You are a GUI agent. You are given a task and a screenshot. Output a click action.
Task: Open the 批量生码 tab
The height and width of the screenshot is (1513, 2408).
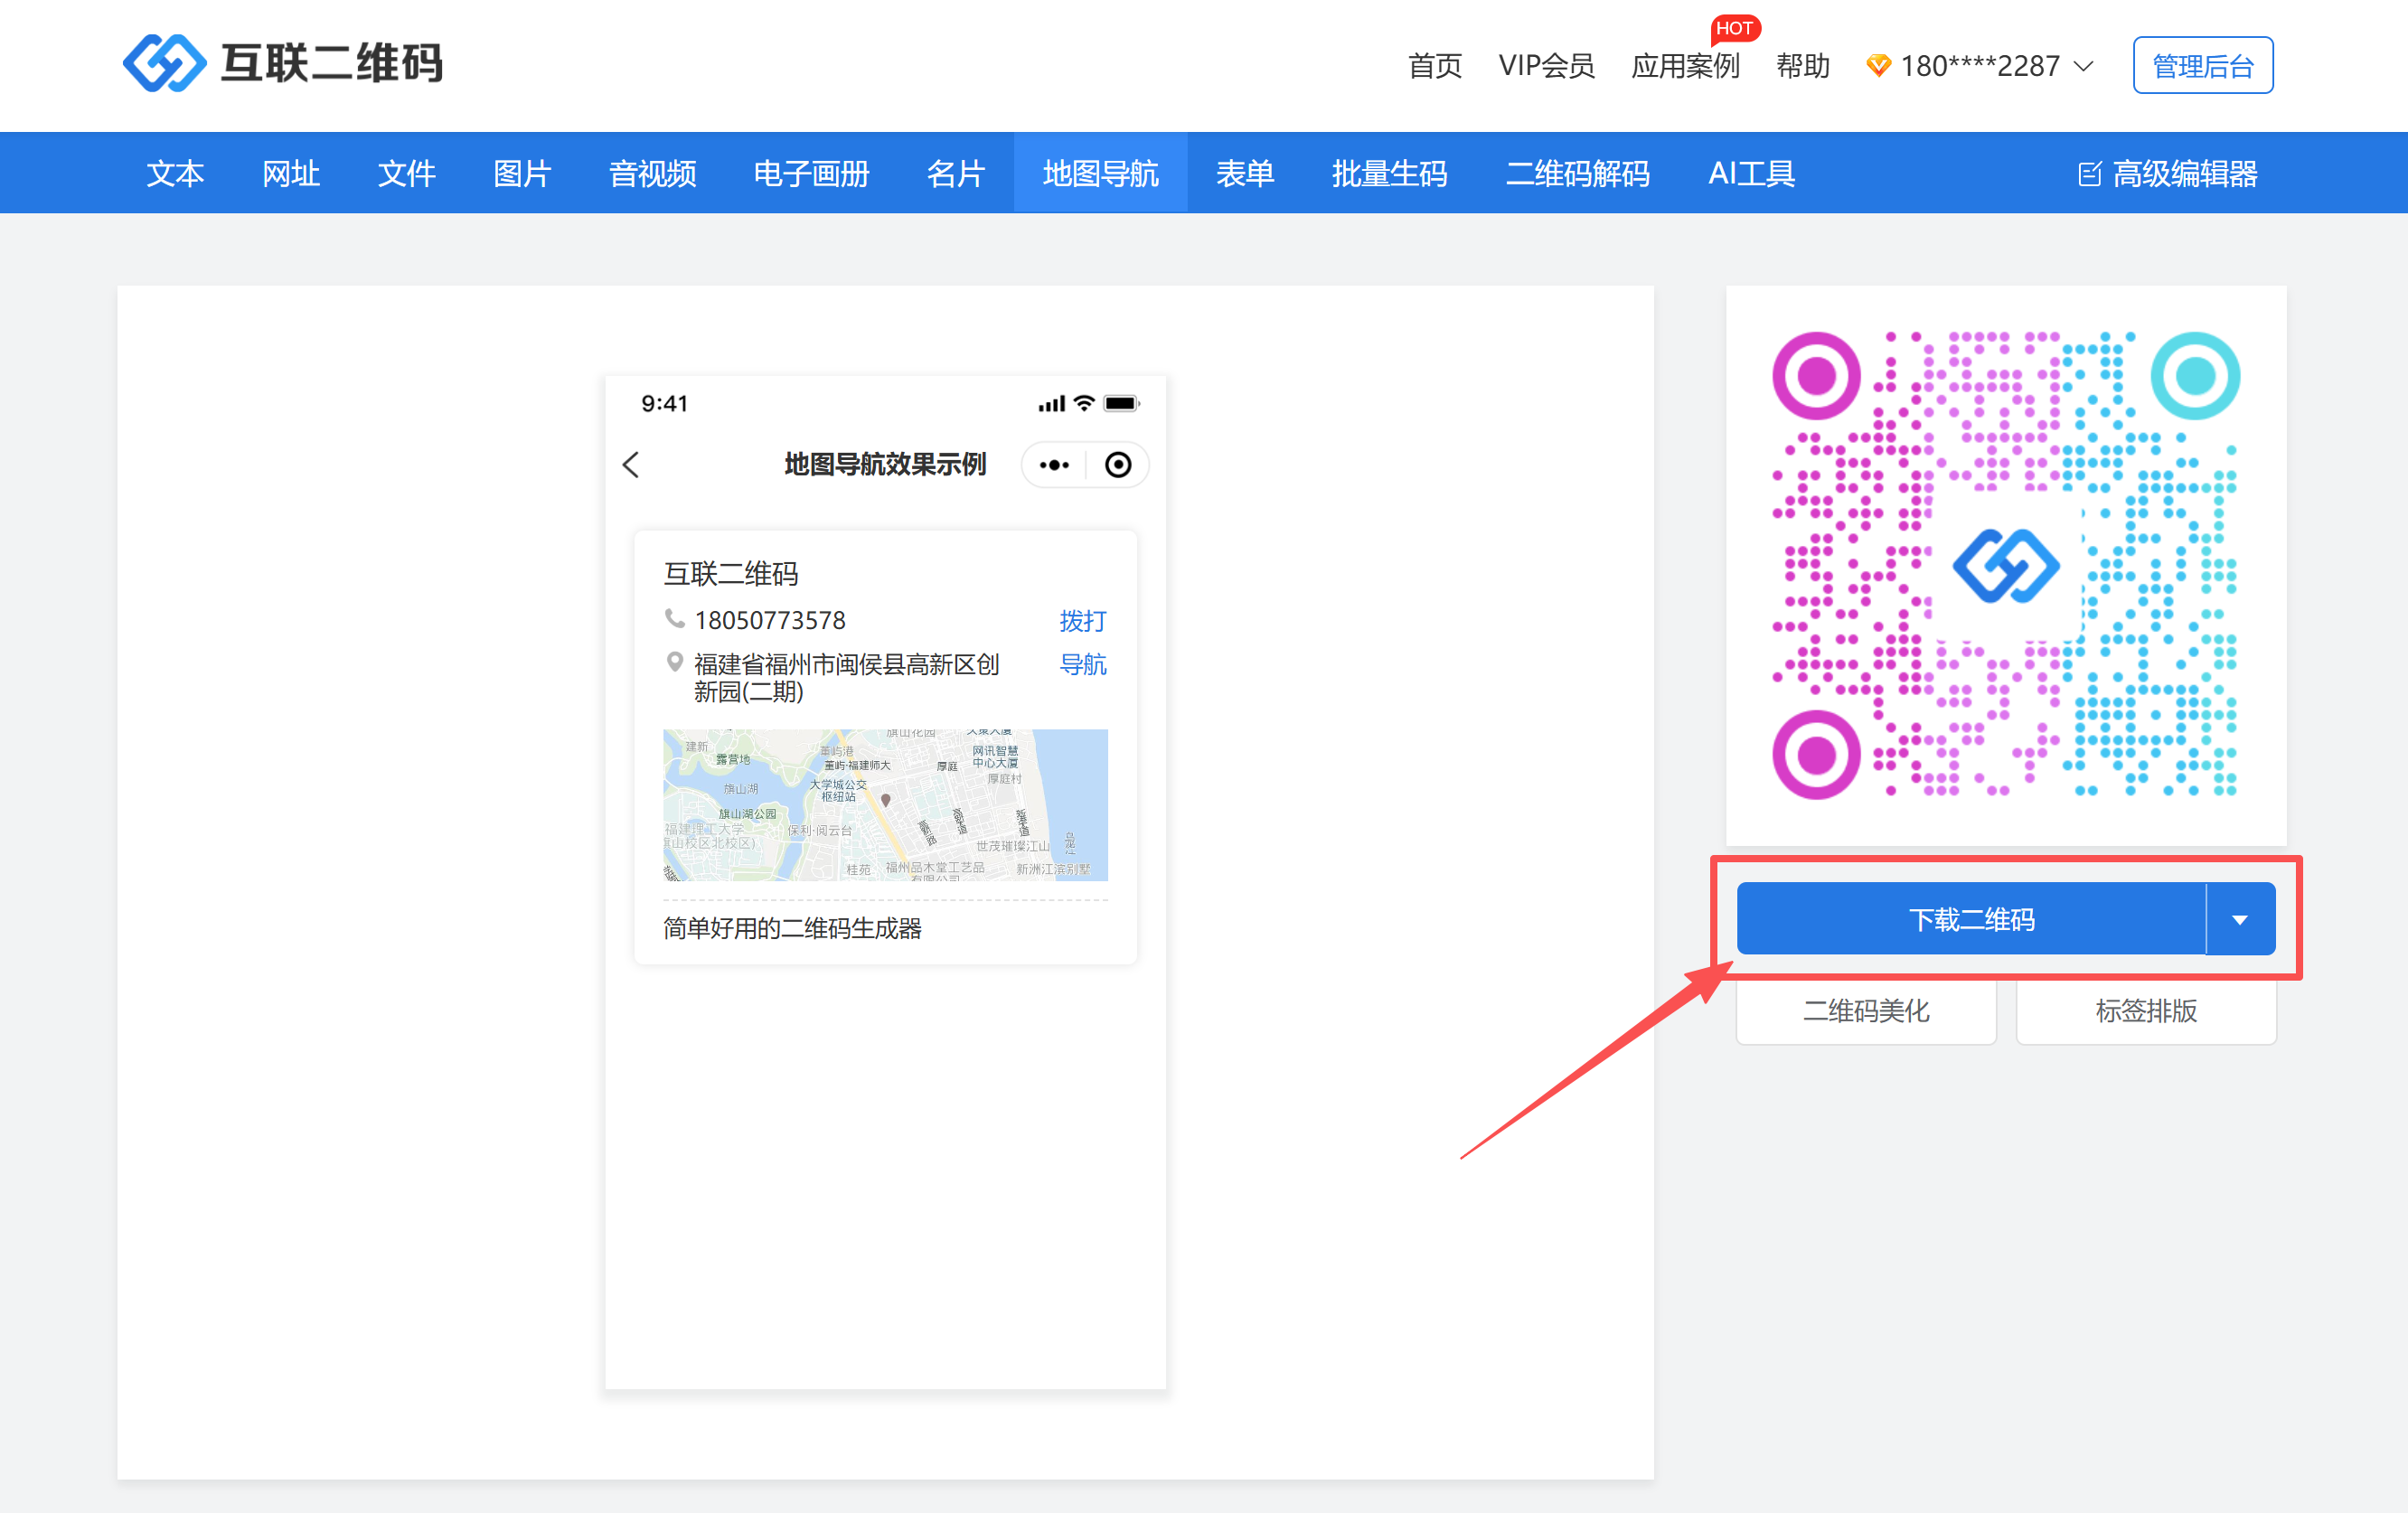1389,174
